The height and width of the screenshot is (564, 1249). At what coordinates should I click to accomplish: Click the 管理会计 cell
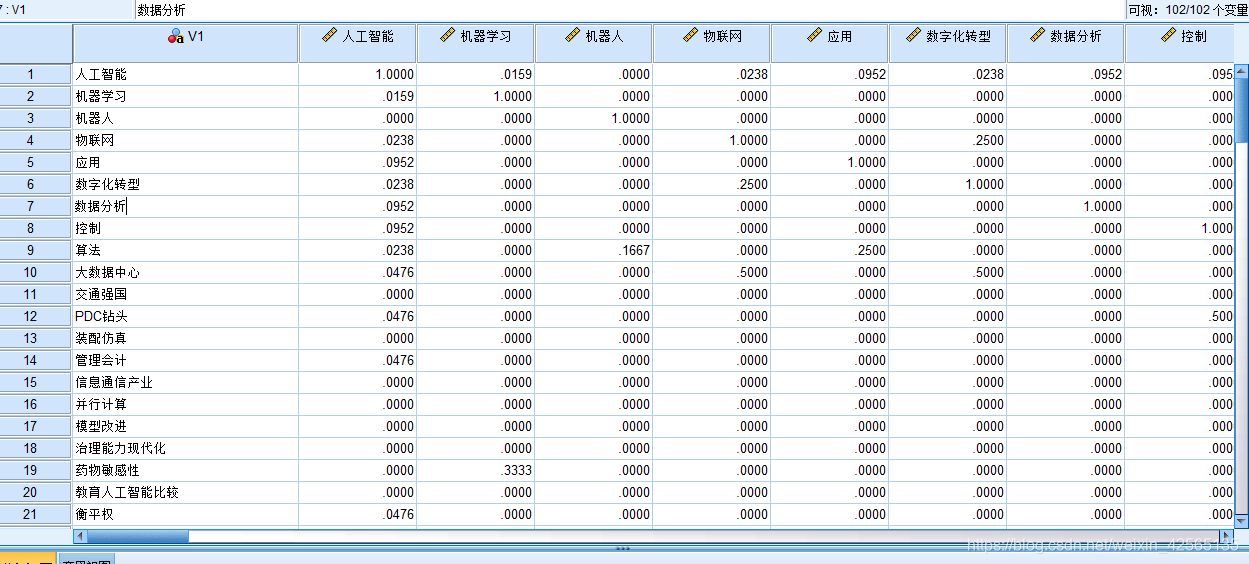(186, 360)
